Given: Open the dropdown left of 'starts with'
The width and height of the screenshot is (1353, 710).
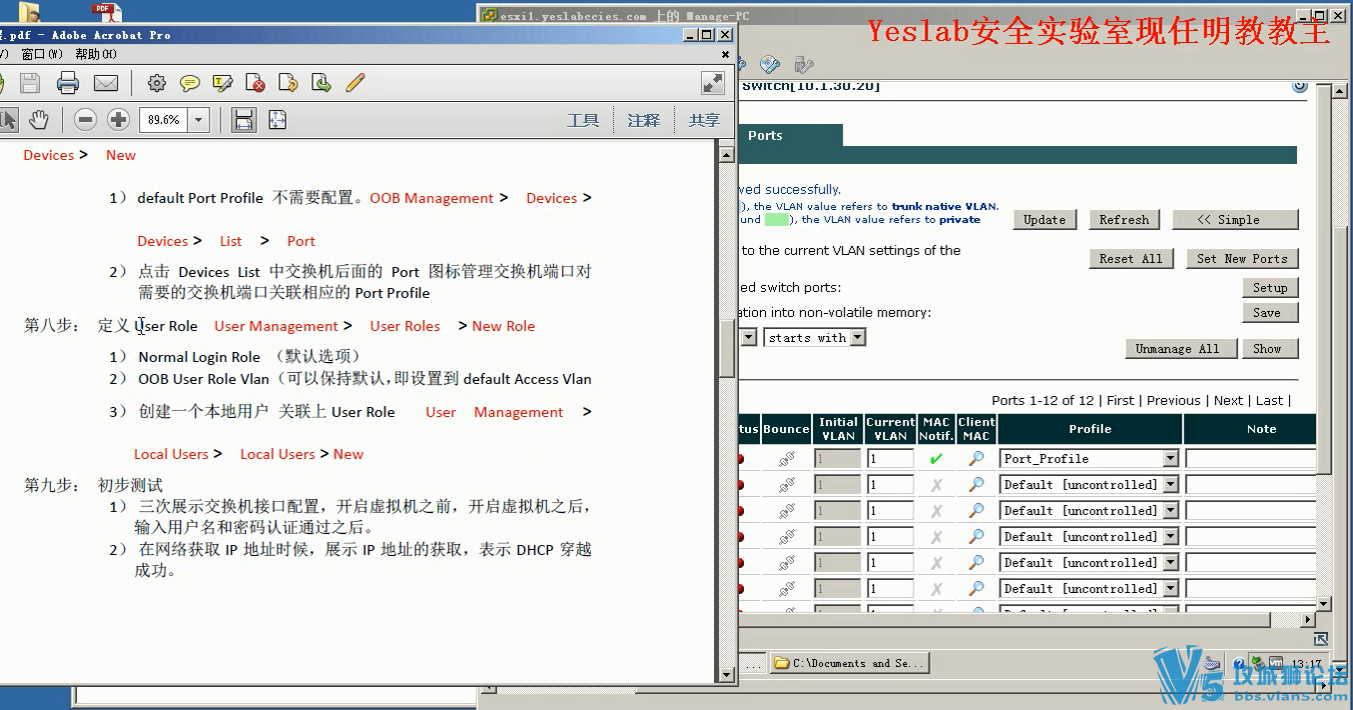Looking at the screenshot, I should 748,338.
